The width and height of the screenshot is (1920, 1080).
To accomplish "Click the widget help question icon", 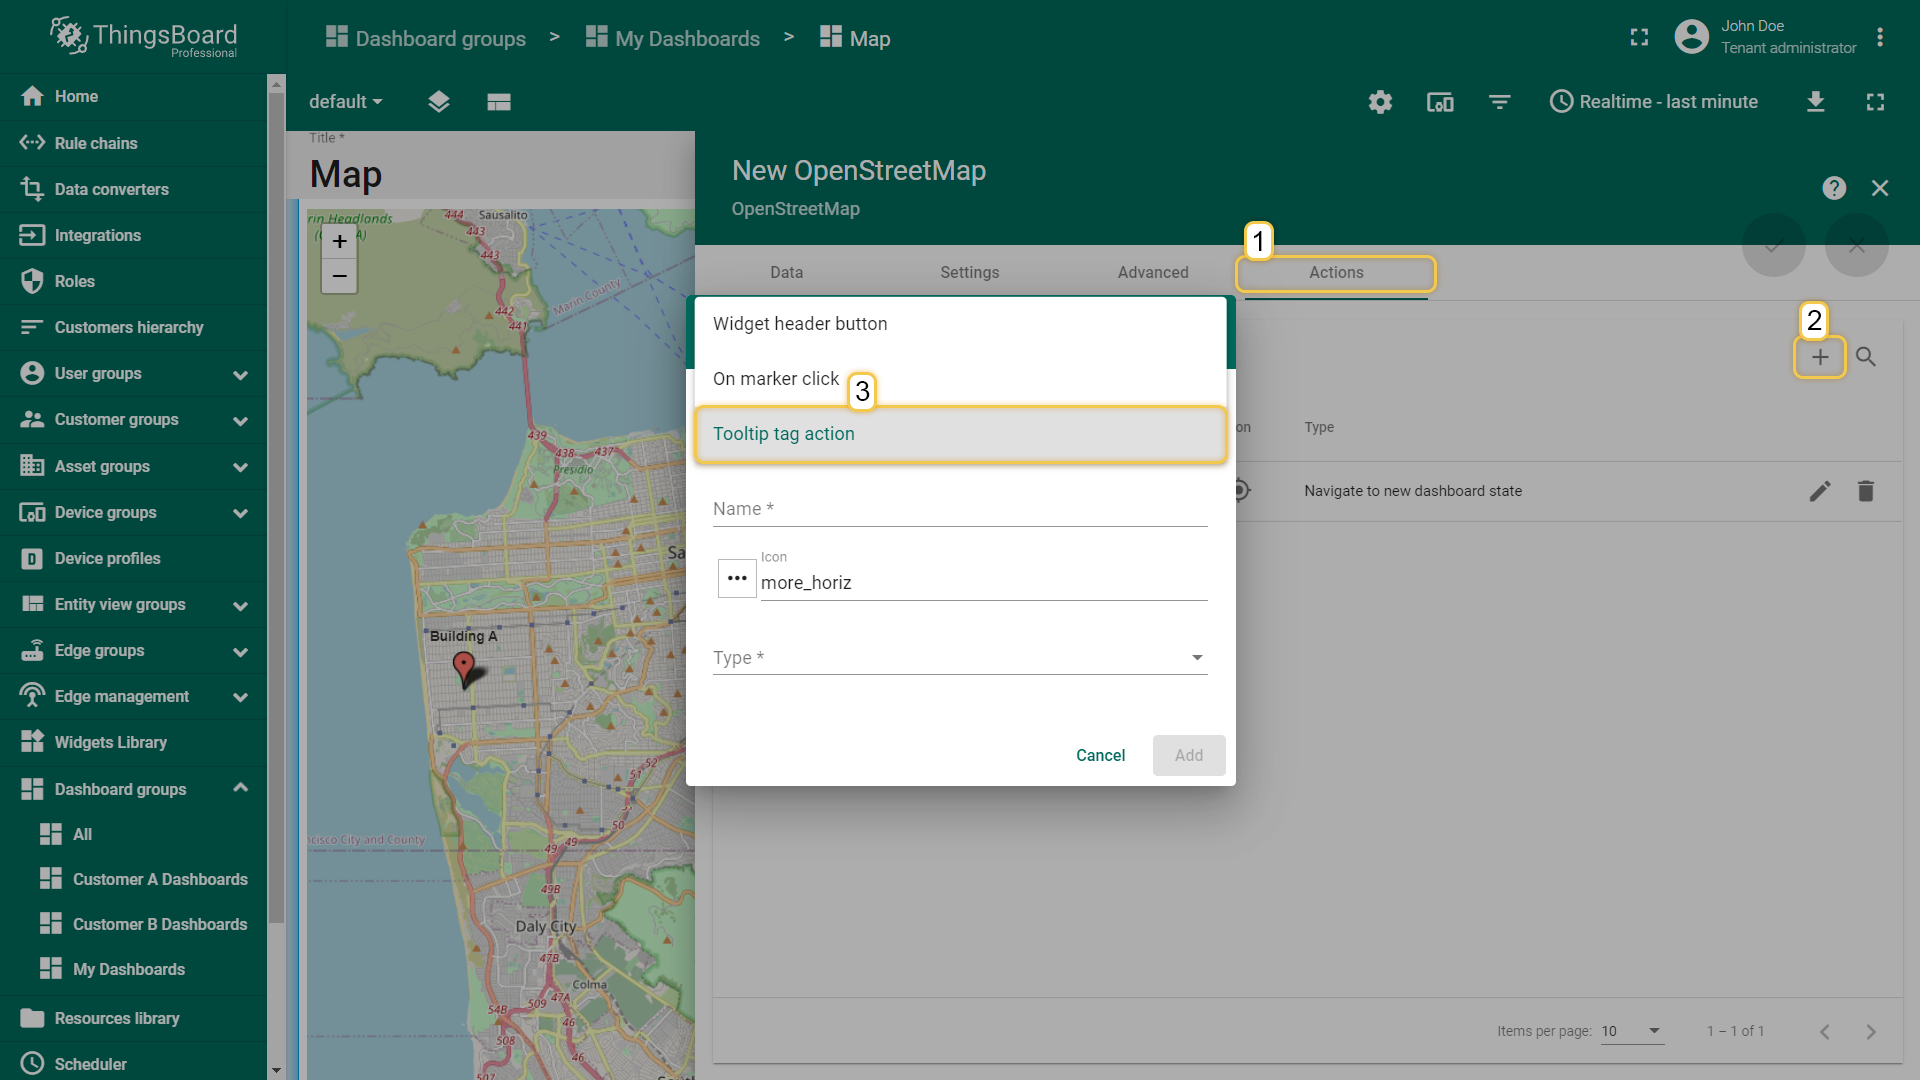I will pyautogui.click(x=1833, y=188).
